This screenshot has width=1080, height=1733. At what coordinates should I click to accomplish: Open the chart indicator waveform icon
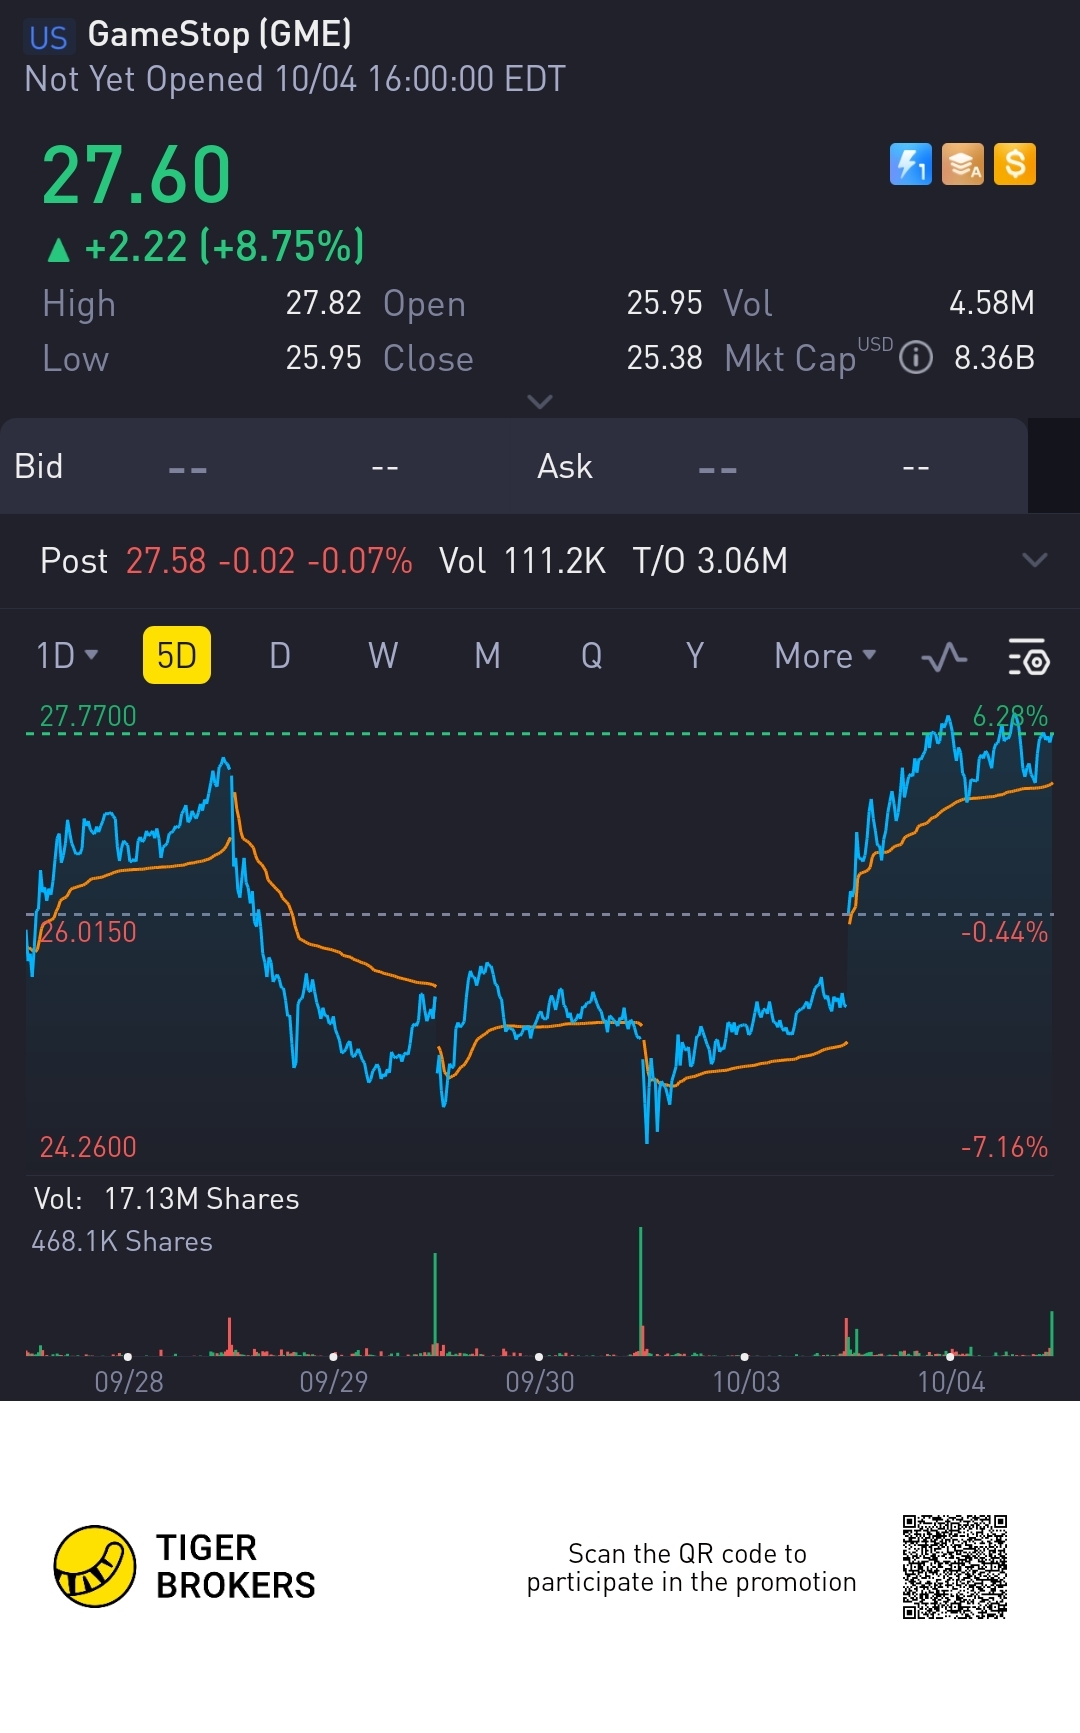point(943,657)
